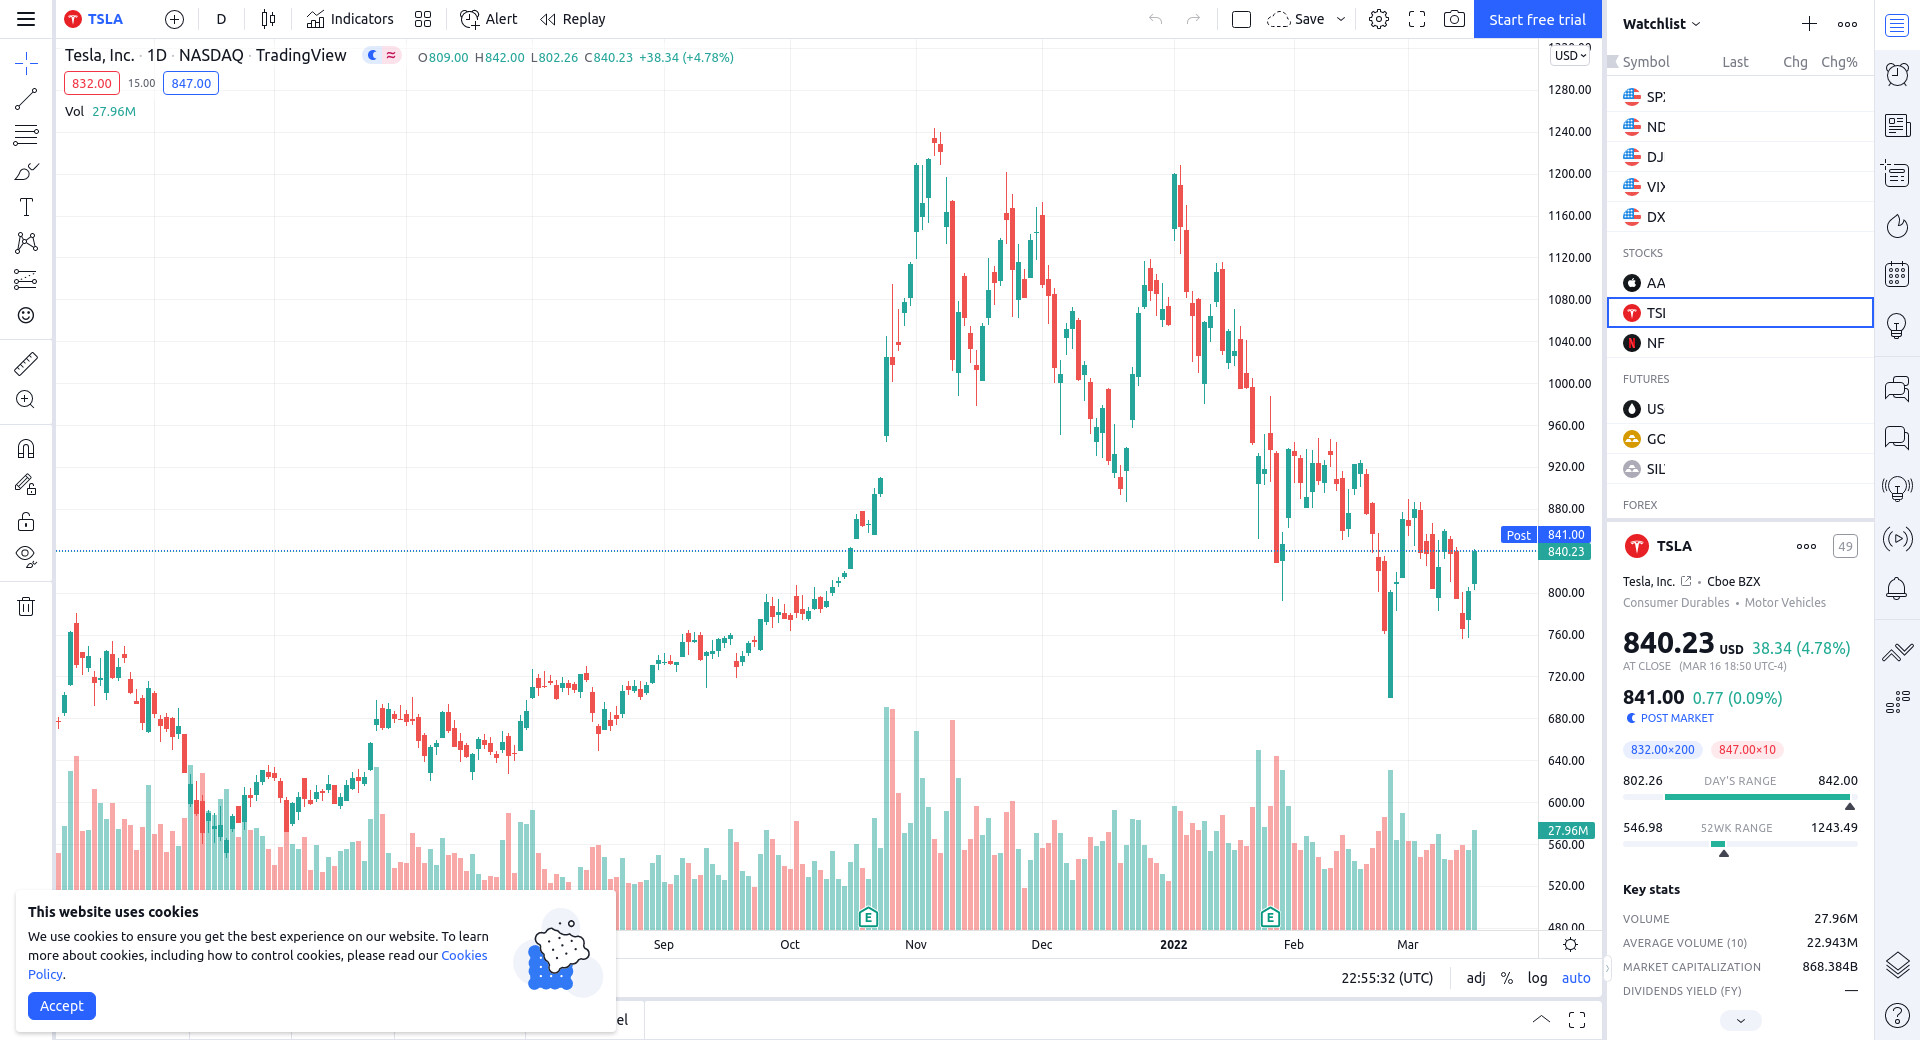
Task: Open the text annotation tool
Action: tap(26, 207)
